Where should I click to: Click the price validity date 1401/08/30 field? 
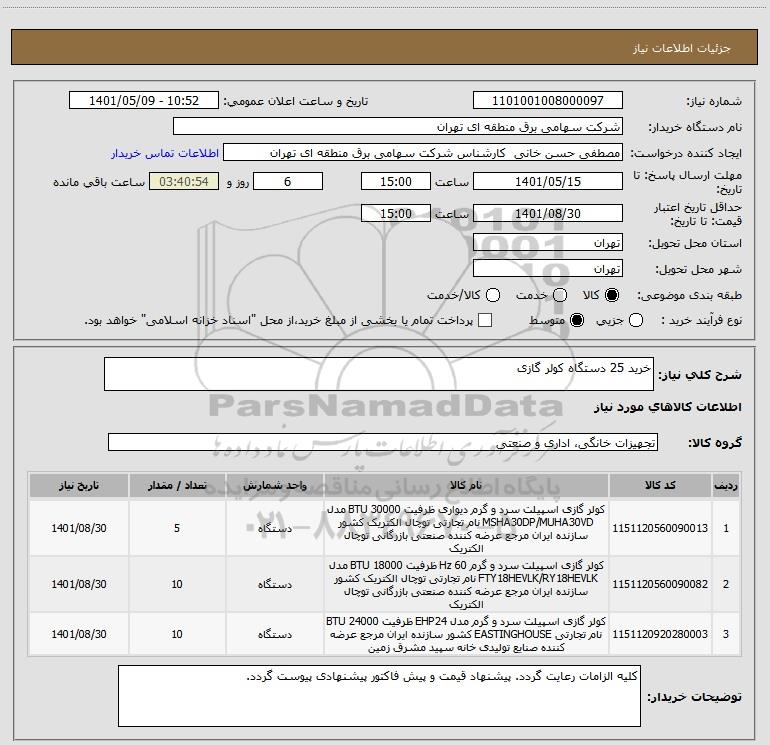click(548, 213)
